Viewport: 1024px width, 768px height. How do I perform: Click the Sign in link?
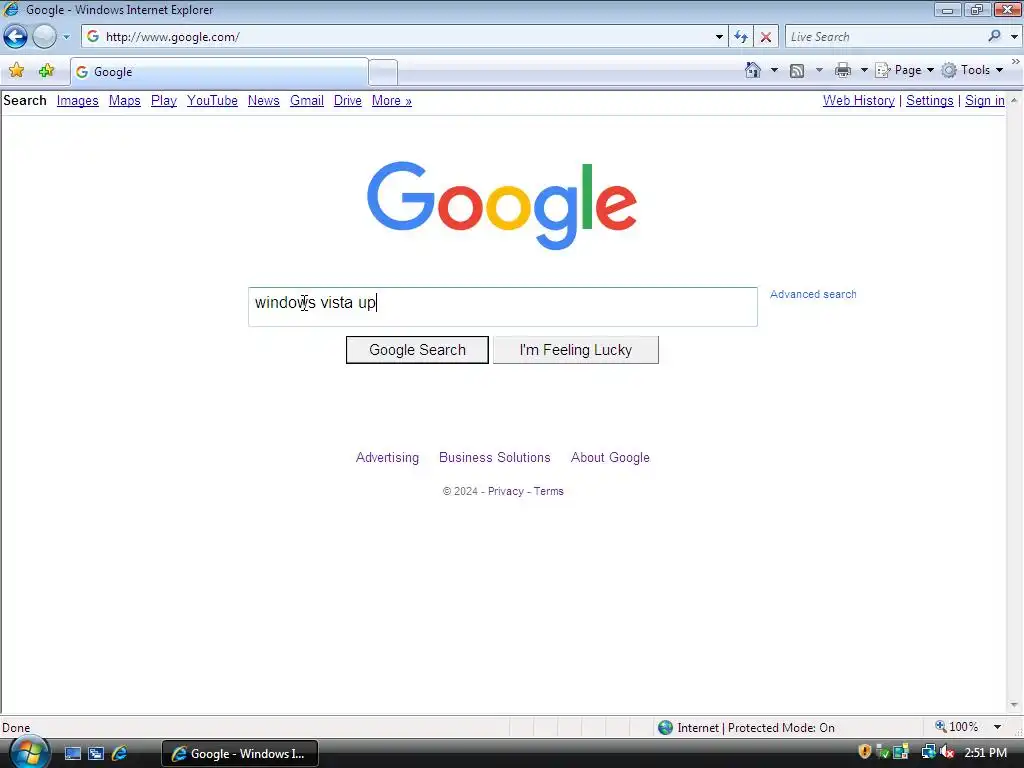[x=985, y=101]
